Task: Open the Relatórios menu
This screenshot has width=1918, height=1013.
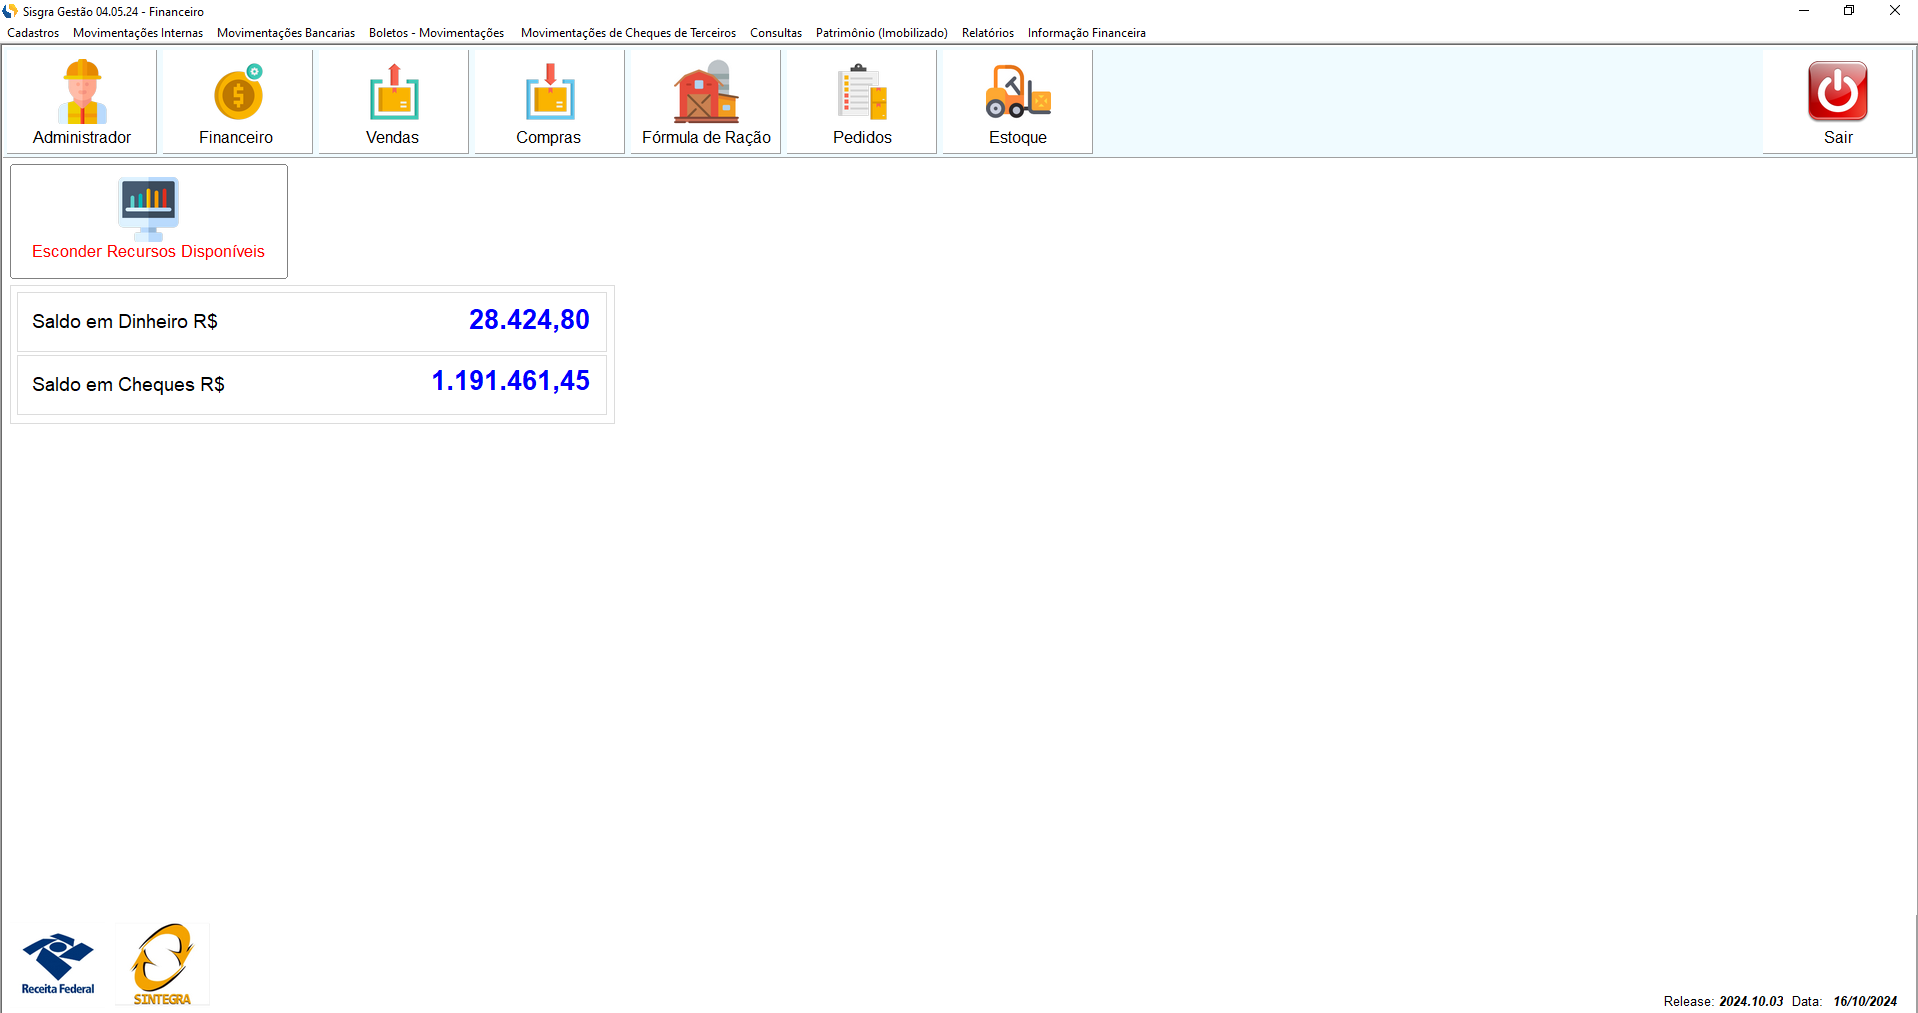Action: pos(988,33)
